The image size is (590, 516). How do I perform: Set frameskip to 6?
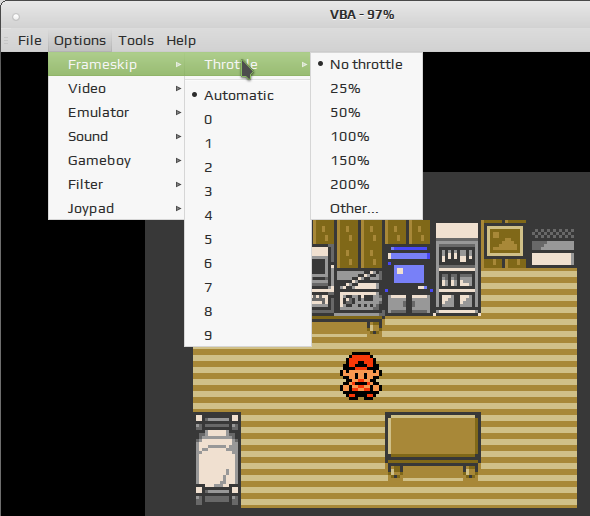[x=248, y=263]
